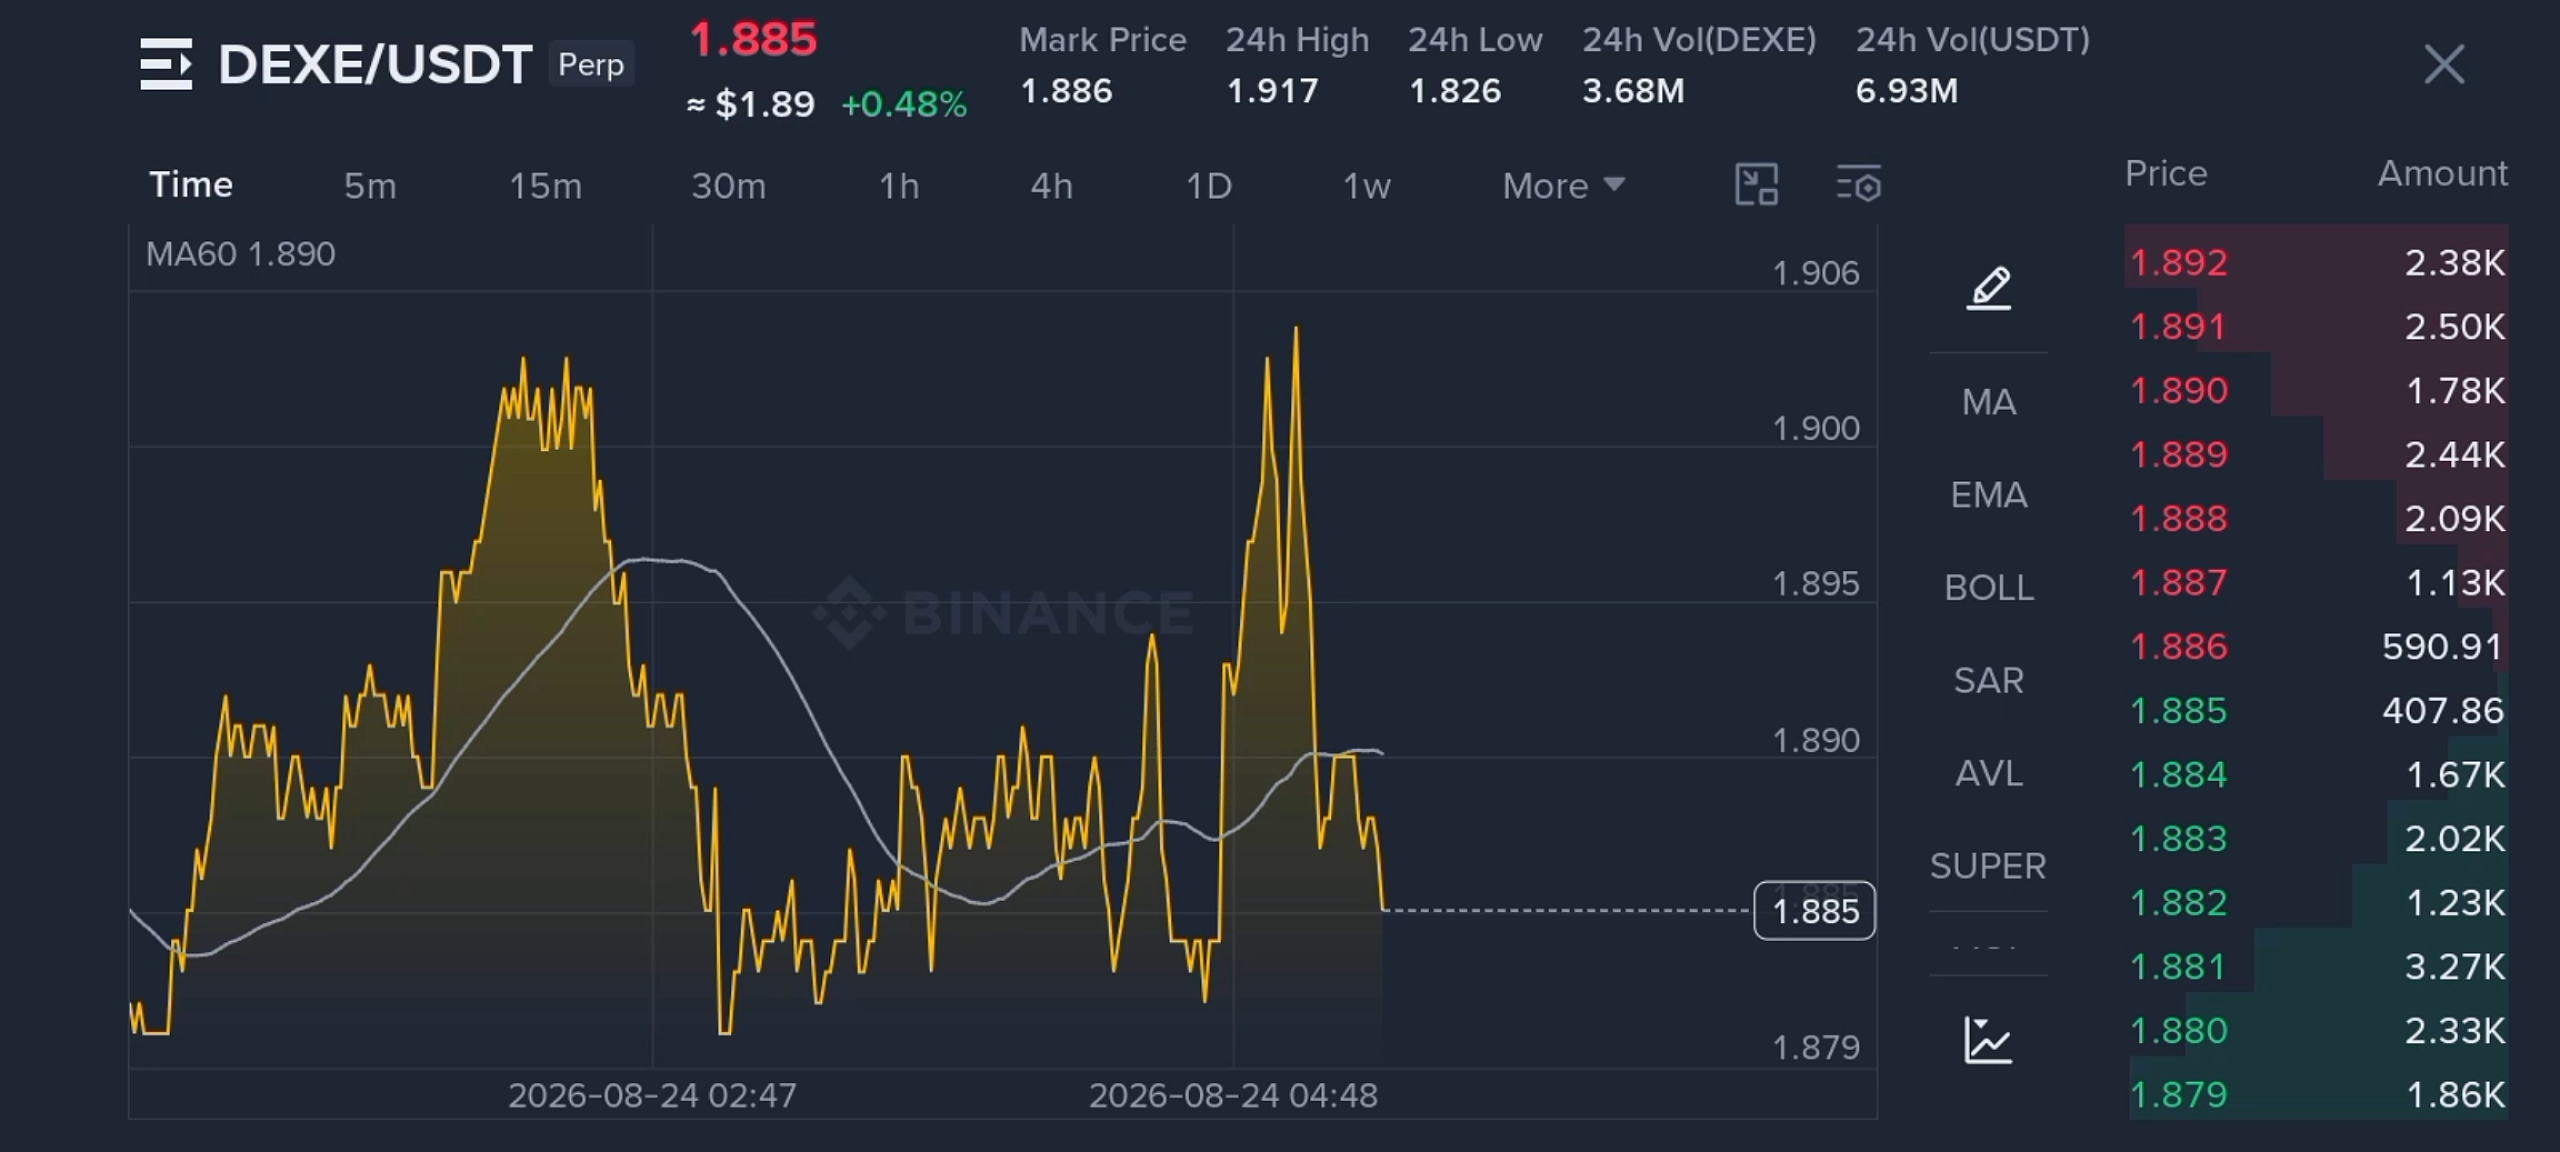Select the 1h interval tab
2560x1152 pixels.
(899, 186)
